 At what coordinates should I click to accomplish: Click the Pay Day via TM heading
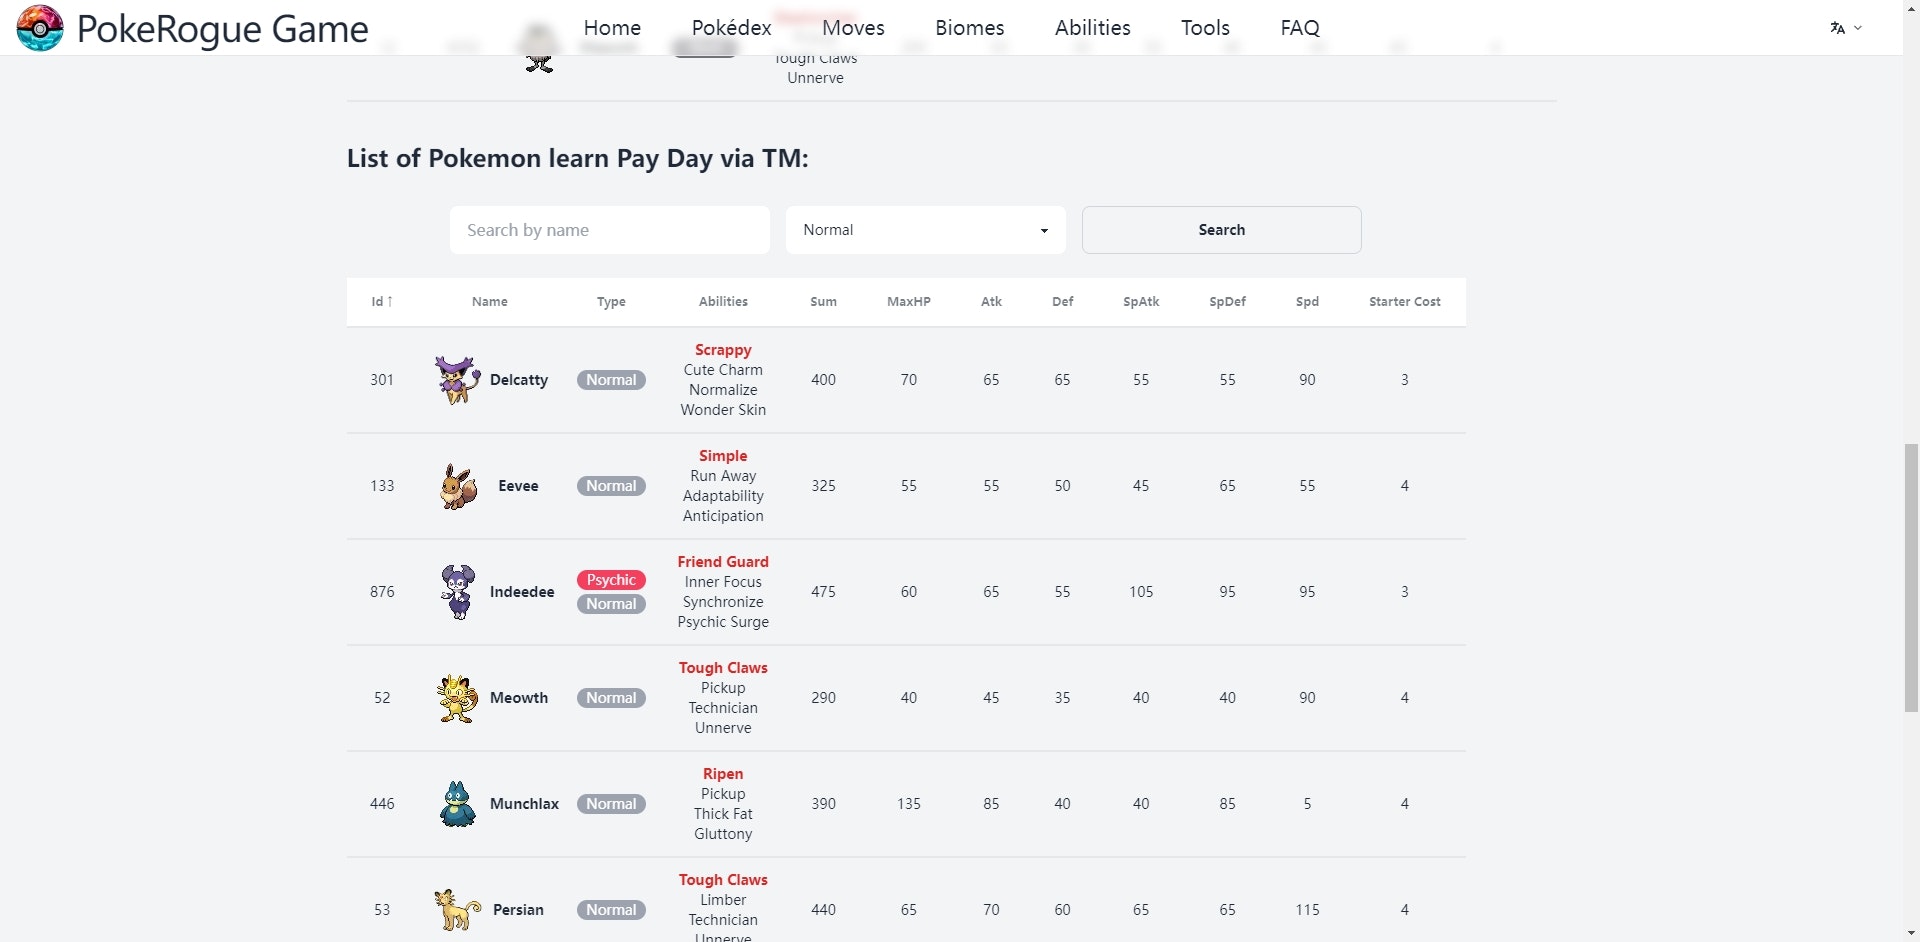coord(577,158)
